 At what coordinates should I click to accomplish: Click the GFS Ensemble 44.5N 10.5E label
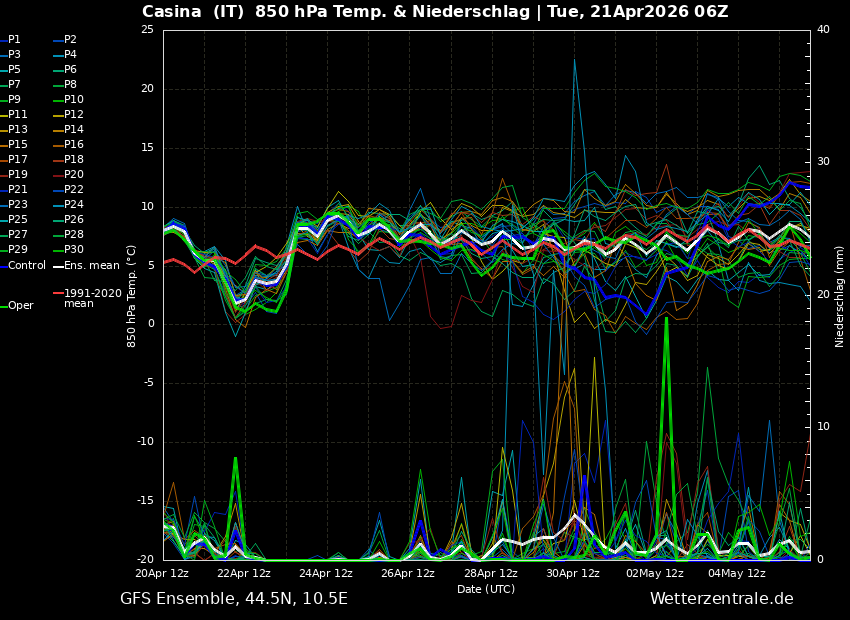(x=232, y=598)
